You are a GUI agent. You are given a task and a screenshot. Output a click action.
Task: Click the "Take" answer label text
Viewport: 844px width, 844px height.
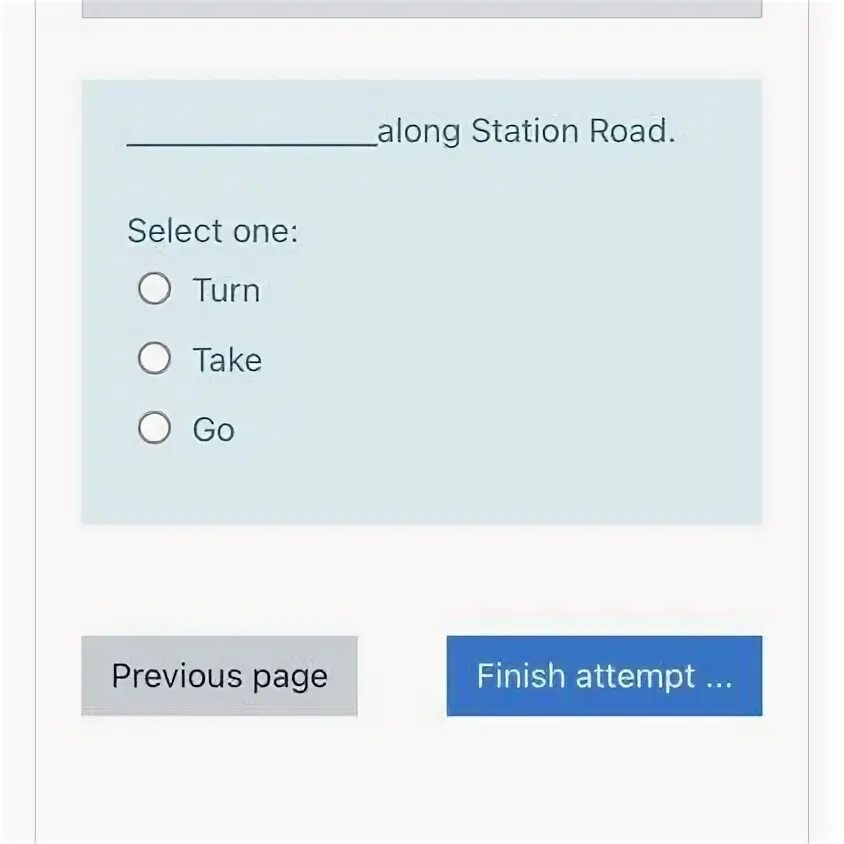point(228,360)
